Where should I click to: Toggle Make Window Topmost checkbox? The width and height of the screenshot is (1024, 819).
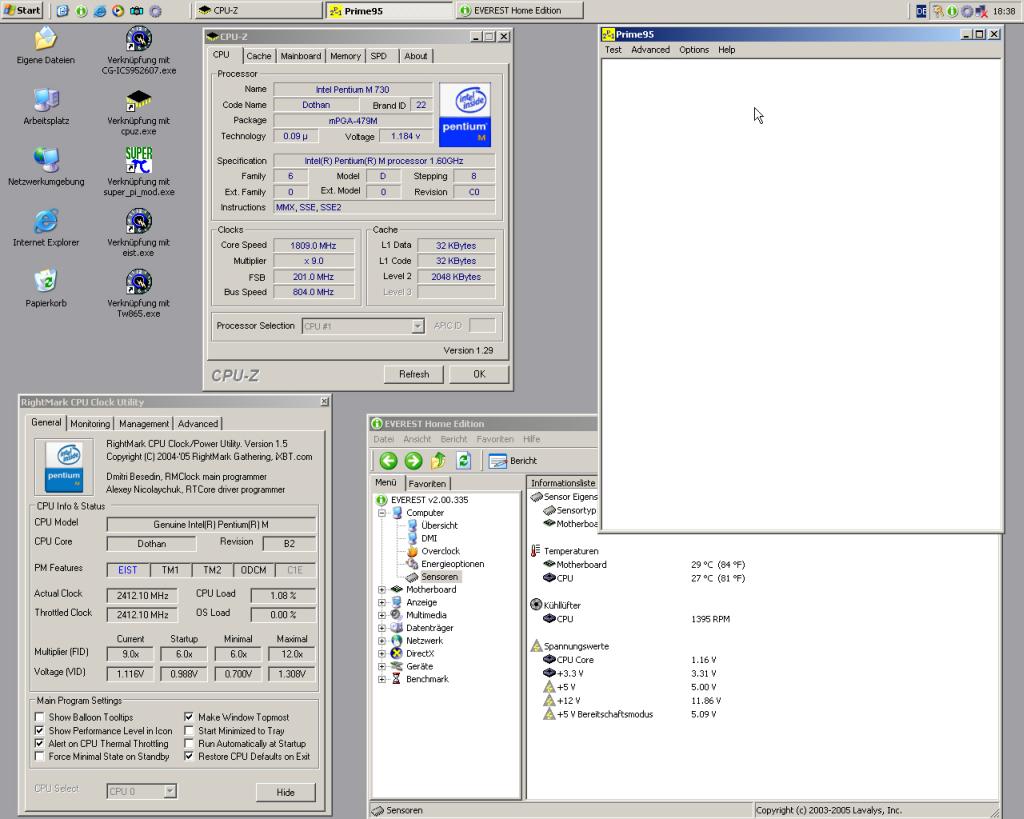[189, 717]
